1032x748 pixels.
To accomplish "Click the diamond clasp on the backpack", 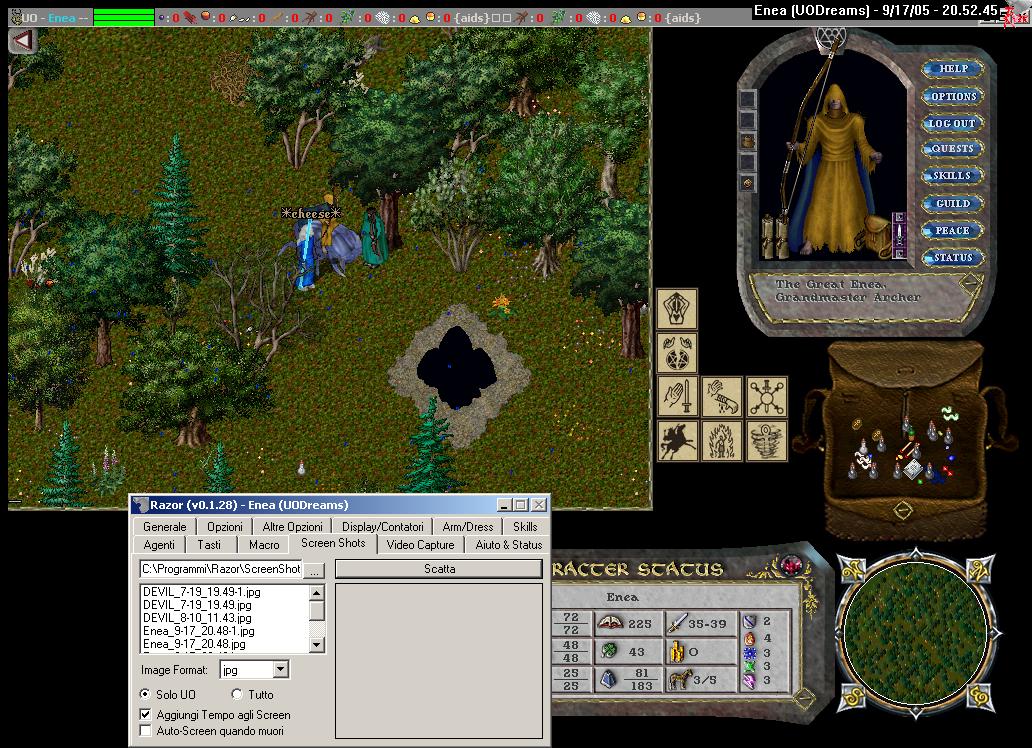I will tap(902, 510).
